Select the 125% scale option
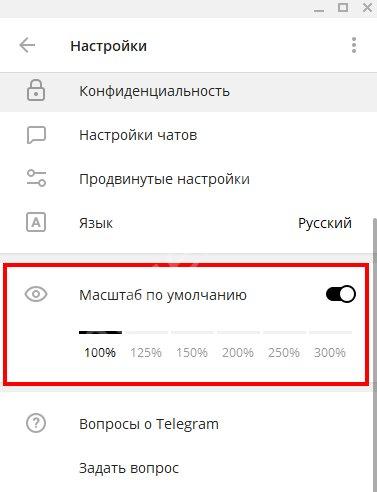The width and height of the screenshot is (377, 492). (146, 352)
